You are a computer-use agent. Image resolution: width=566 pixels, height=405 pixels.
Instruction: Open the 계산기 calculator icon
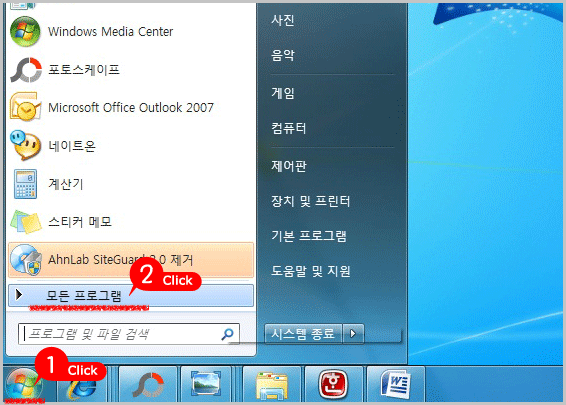[x=25, y=184]
